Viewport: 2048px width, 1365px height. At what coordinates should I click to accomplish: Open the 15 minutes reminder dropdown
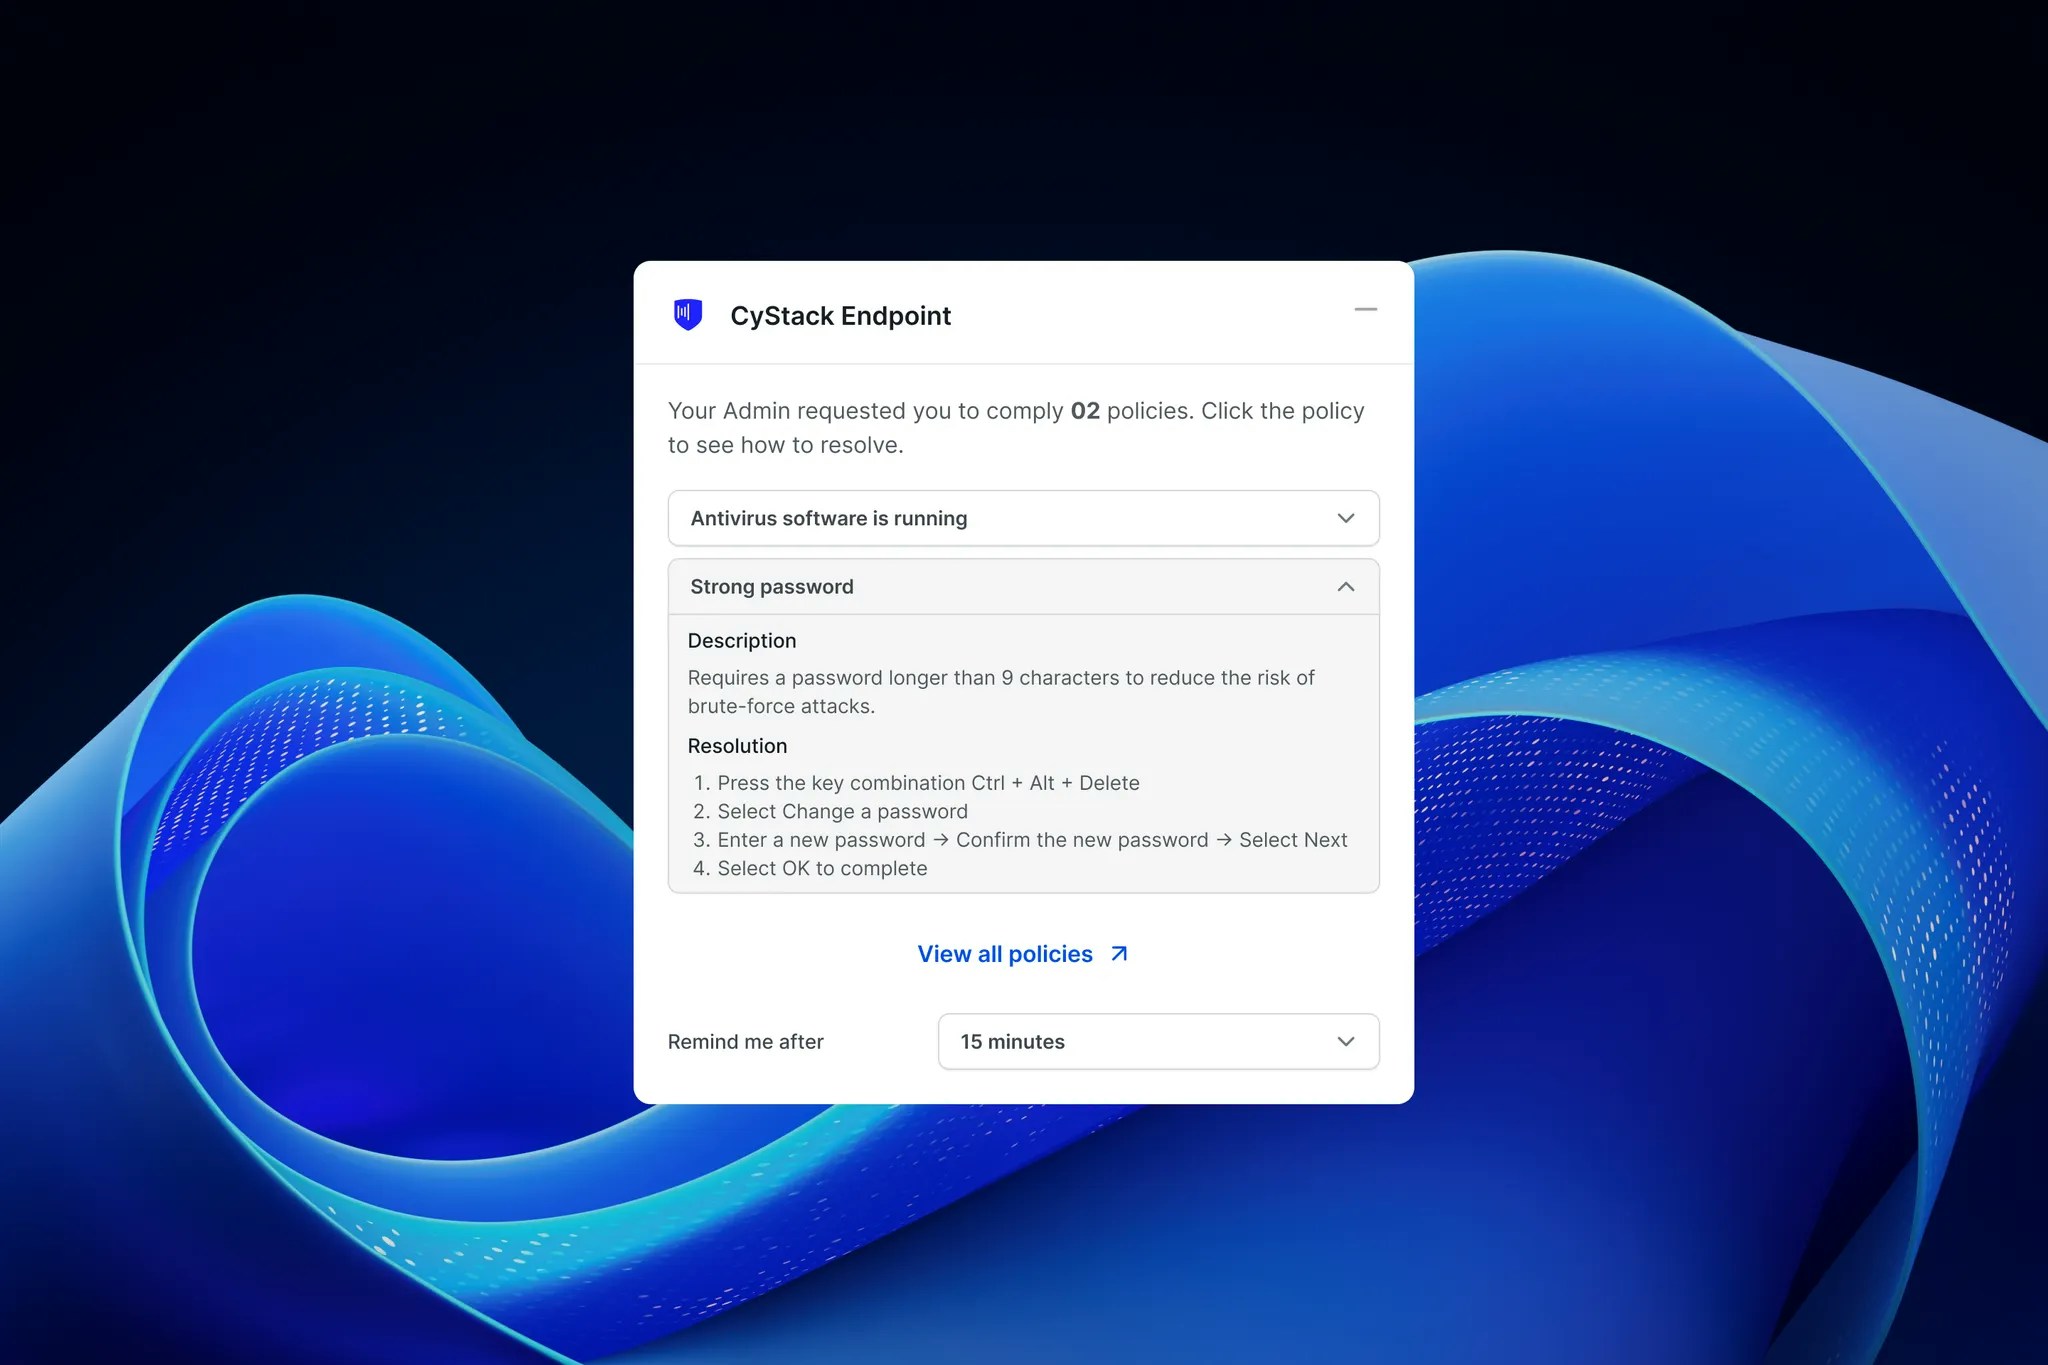tap(1157, 1042)
